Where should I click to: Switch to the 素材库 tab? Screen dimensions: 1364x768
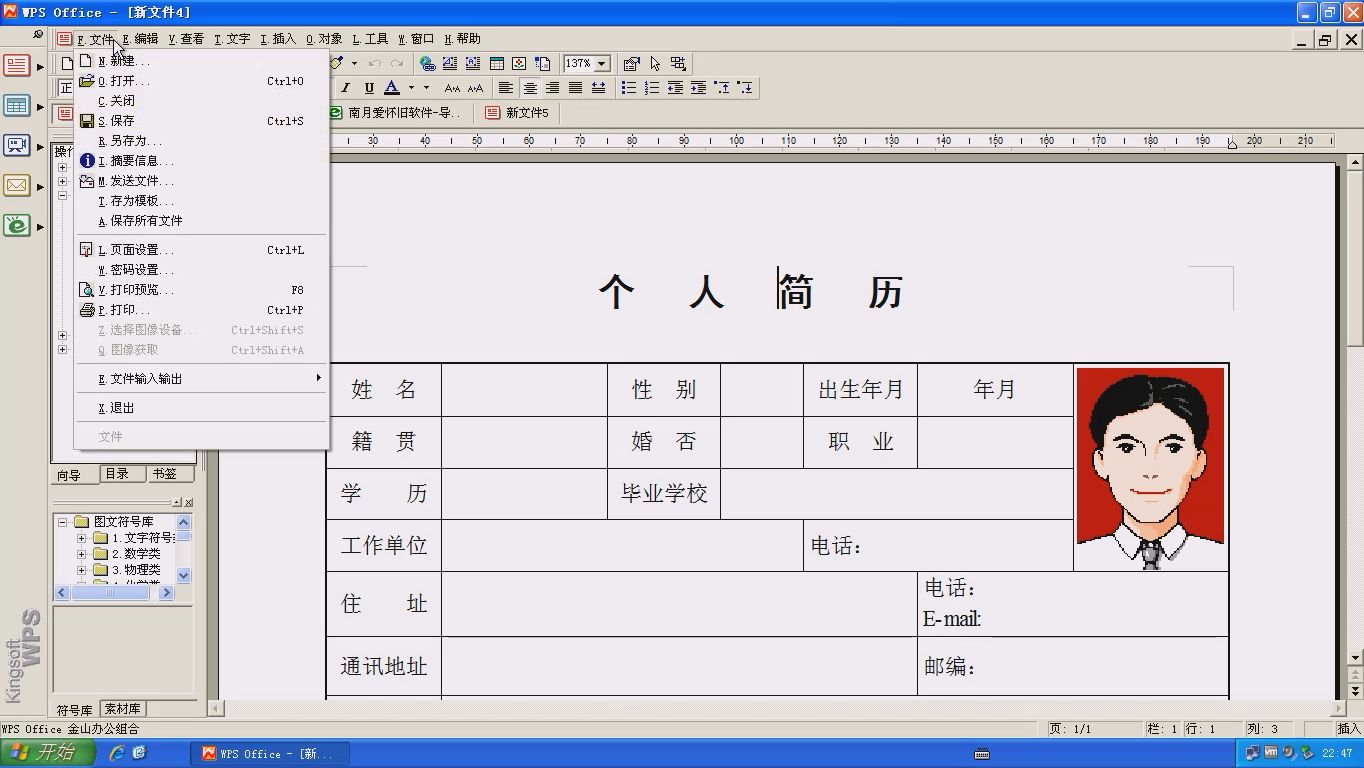pos(122,709)
